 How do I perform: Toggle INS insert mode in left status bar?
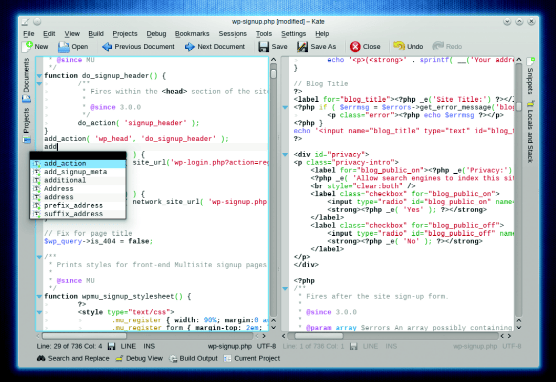[x=149, y=346]
